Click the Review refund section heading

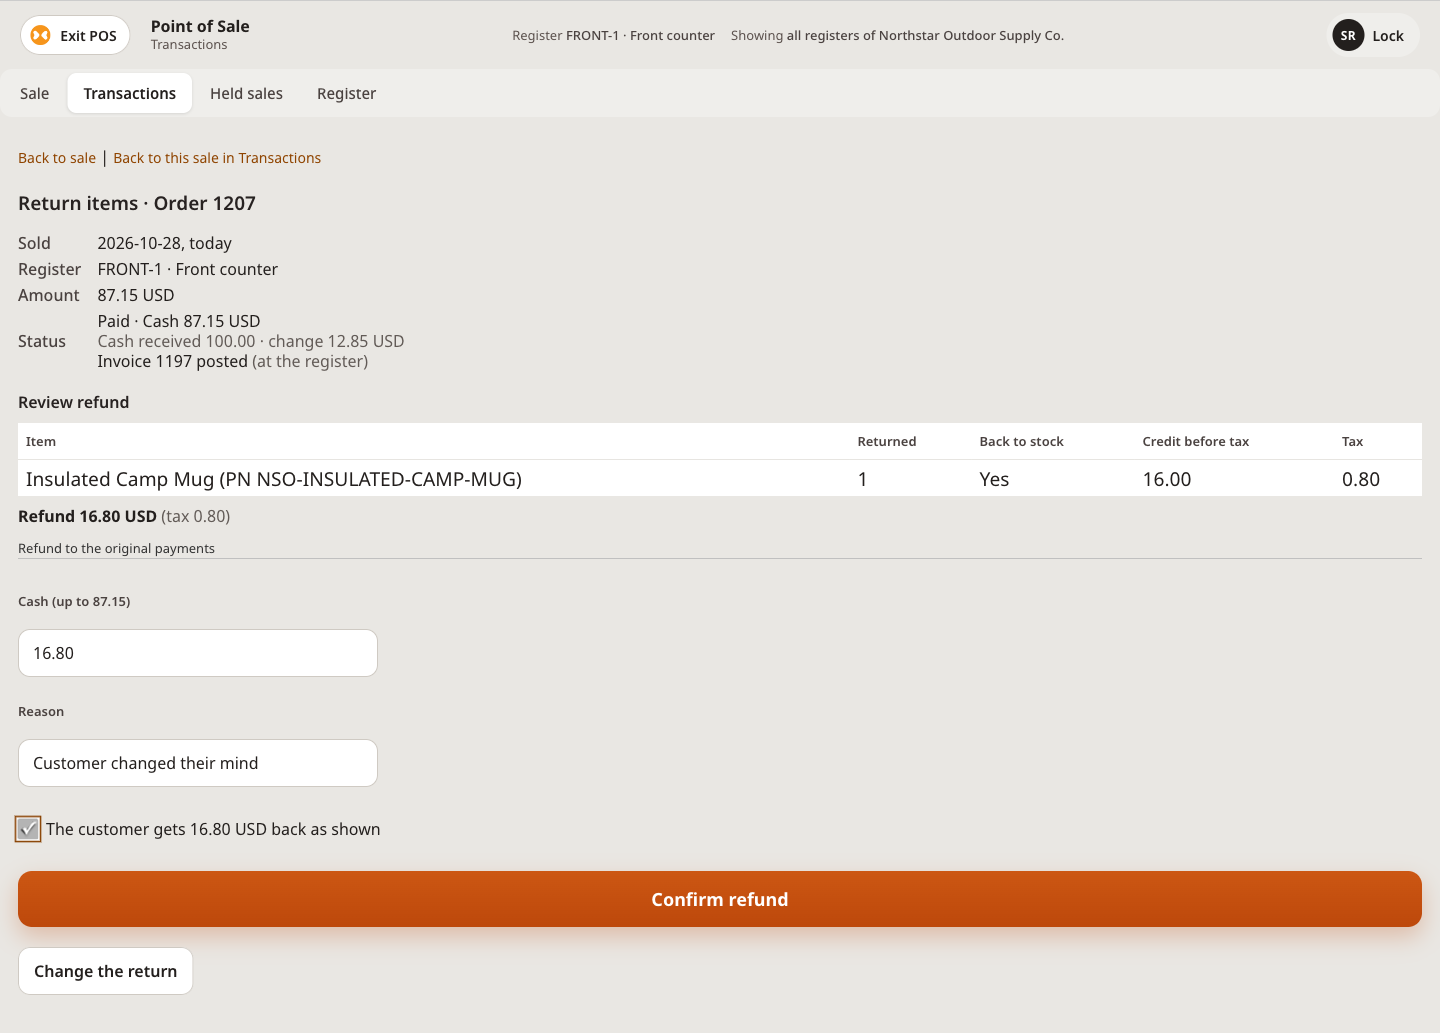[74, 402]
